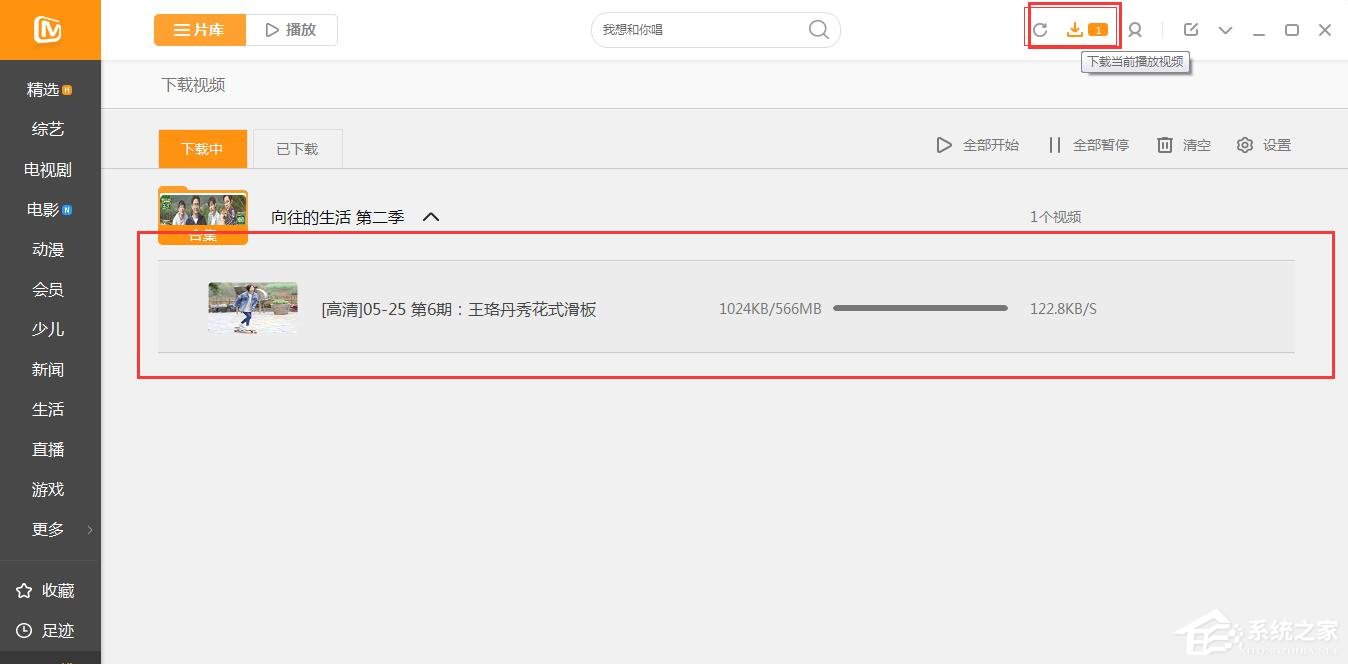
Task: Switch to the 已下载 tab
Action: click(297, 147)
